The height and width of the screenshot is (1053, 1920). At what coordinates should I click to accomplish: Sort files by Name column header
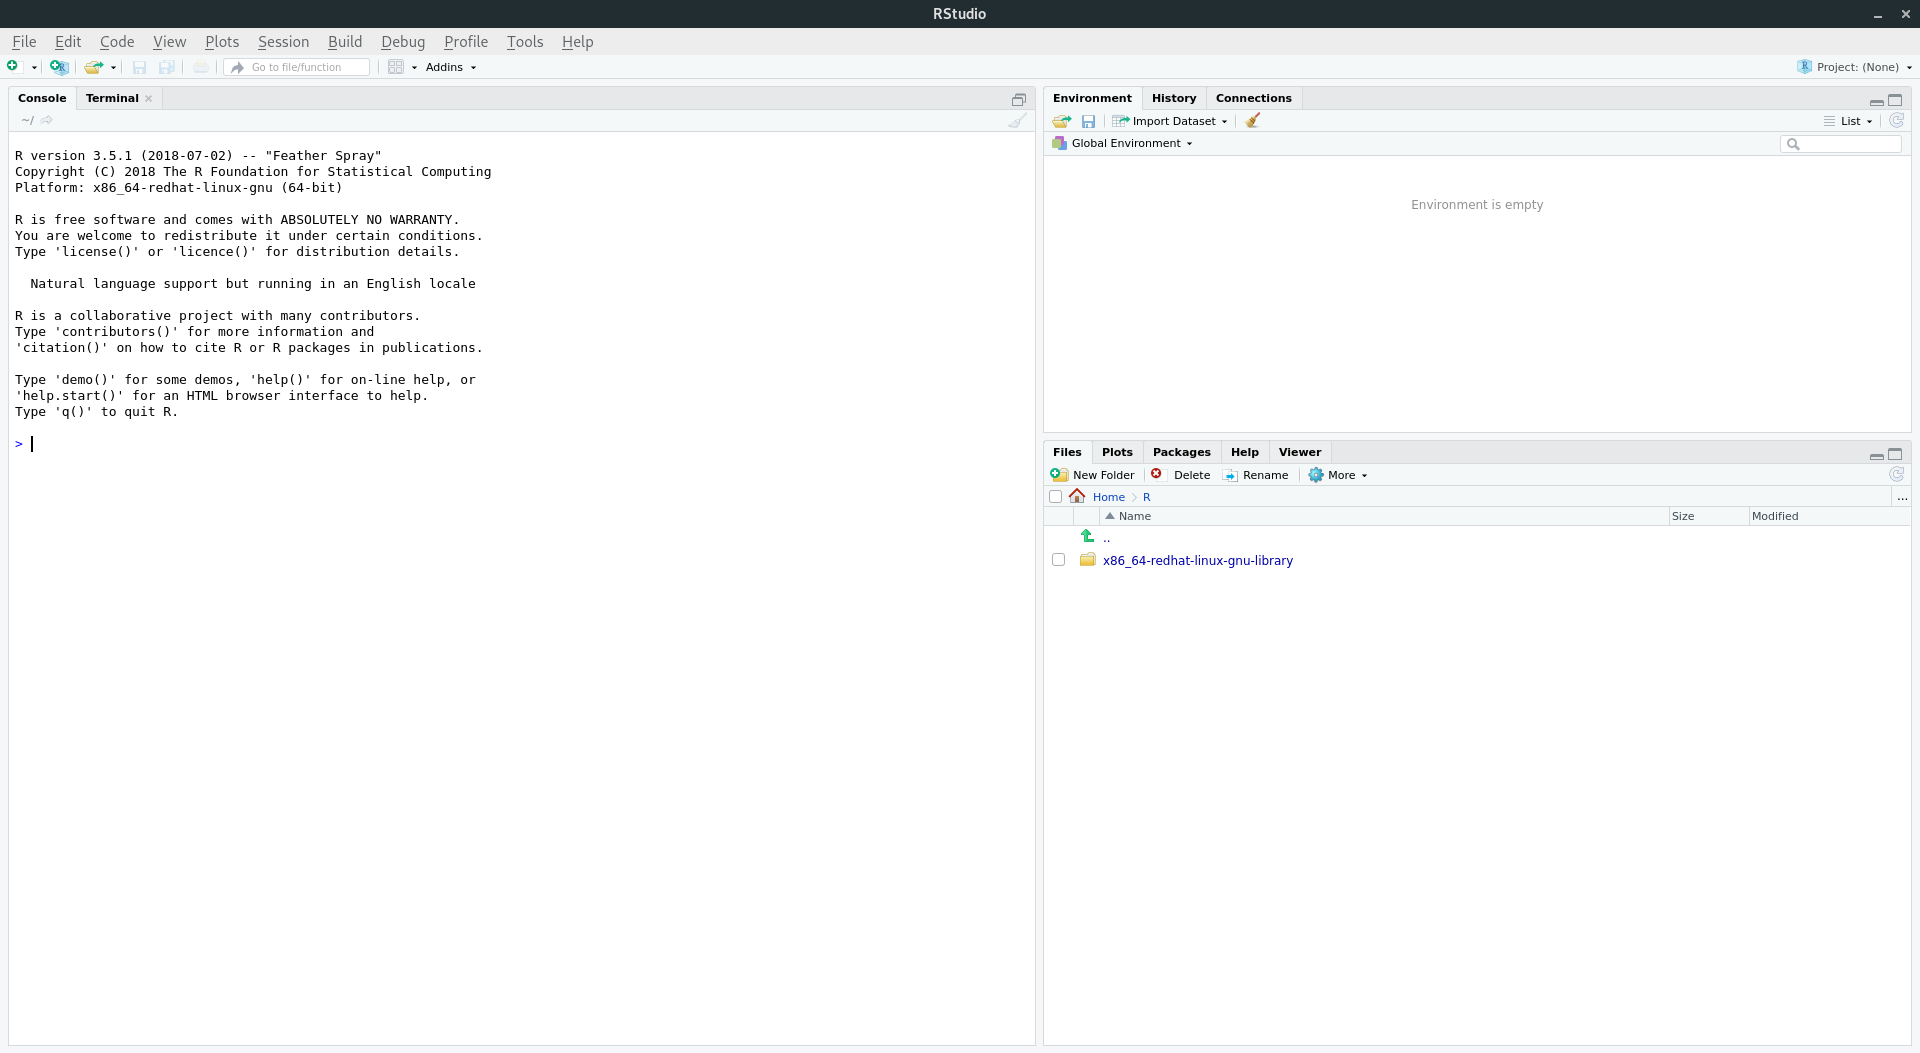point(1384,516)
